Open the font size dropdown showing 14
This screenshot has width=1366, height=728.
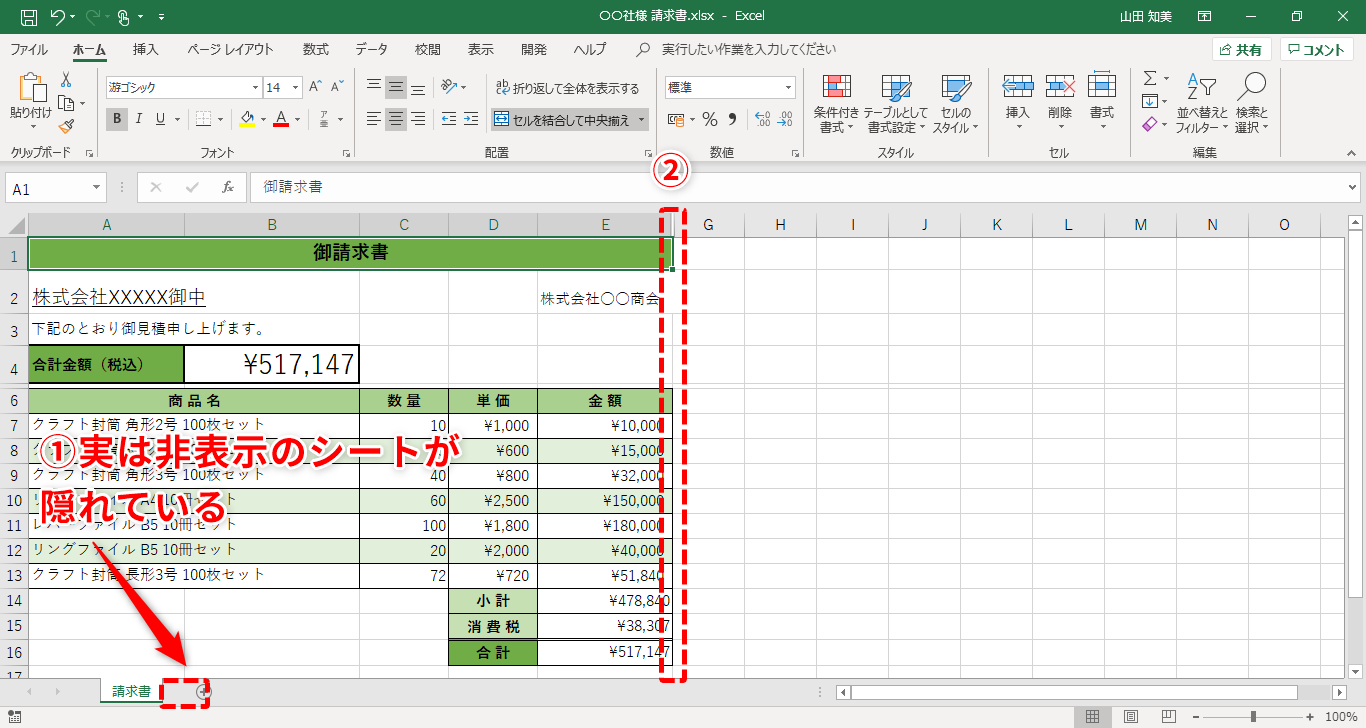pos(297,87)
